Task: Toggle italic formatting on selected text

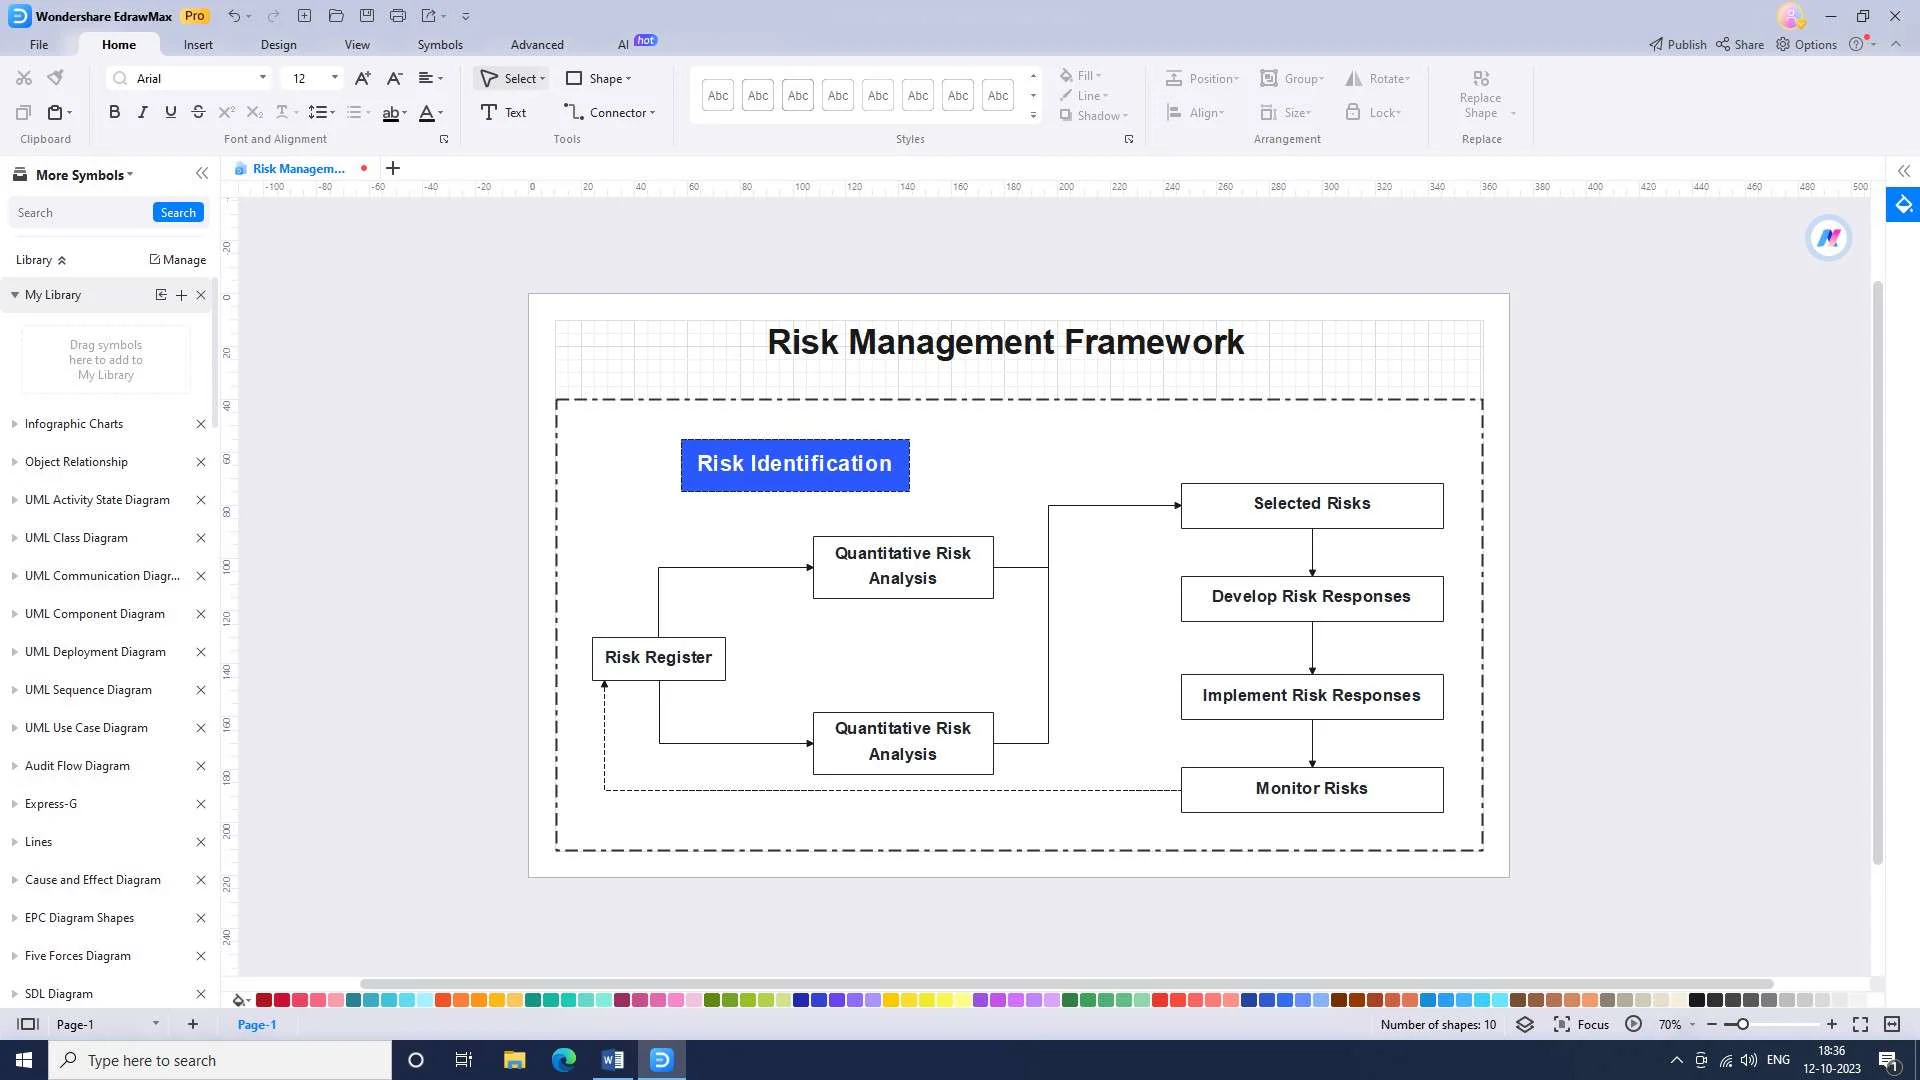Action: point(142,113)
